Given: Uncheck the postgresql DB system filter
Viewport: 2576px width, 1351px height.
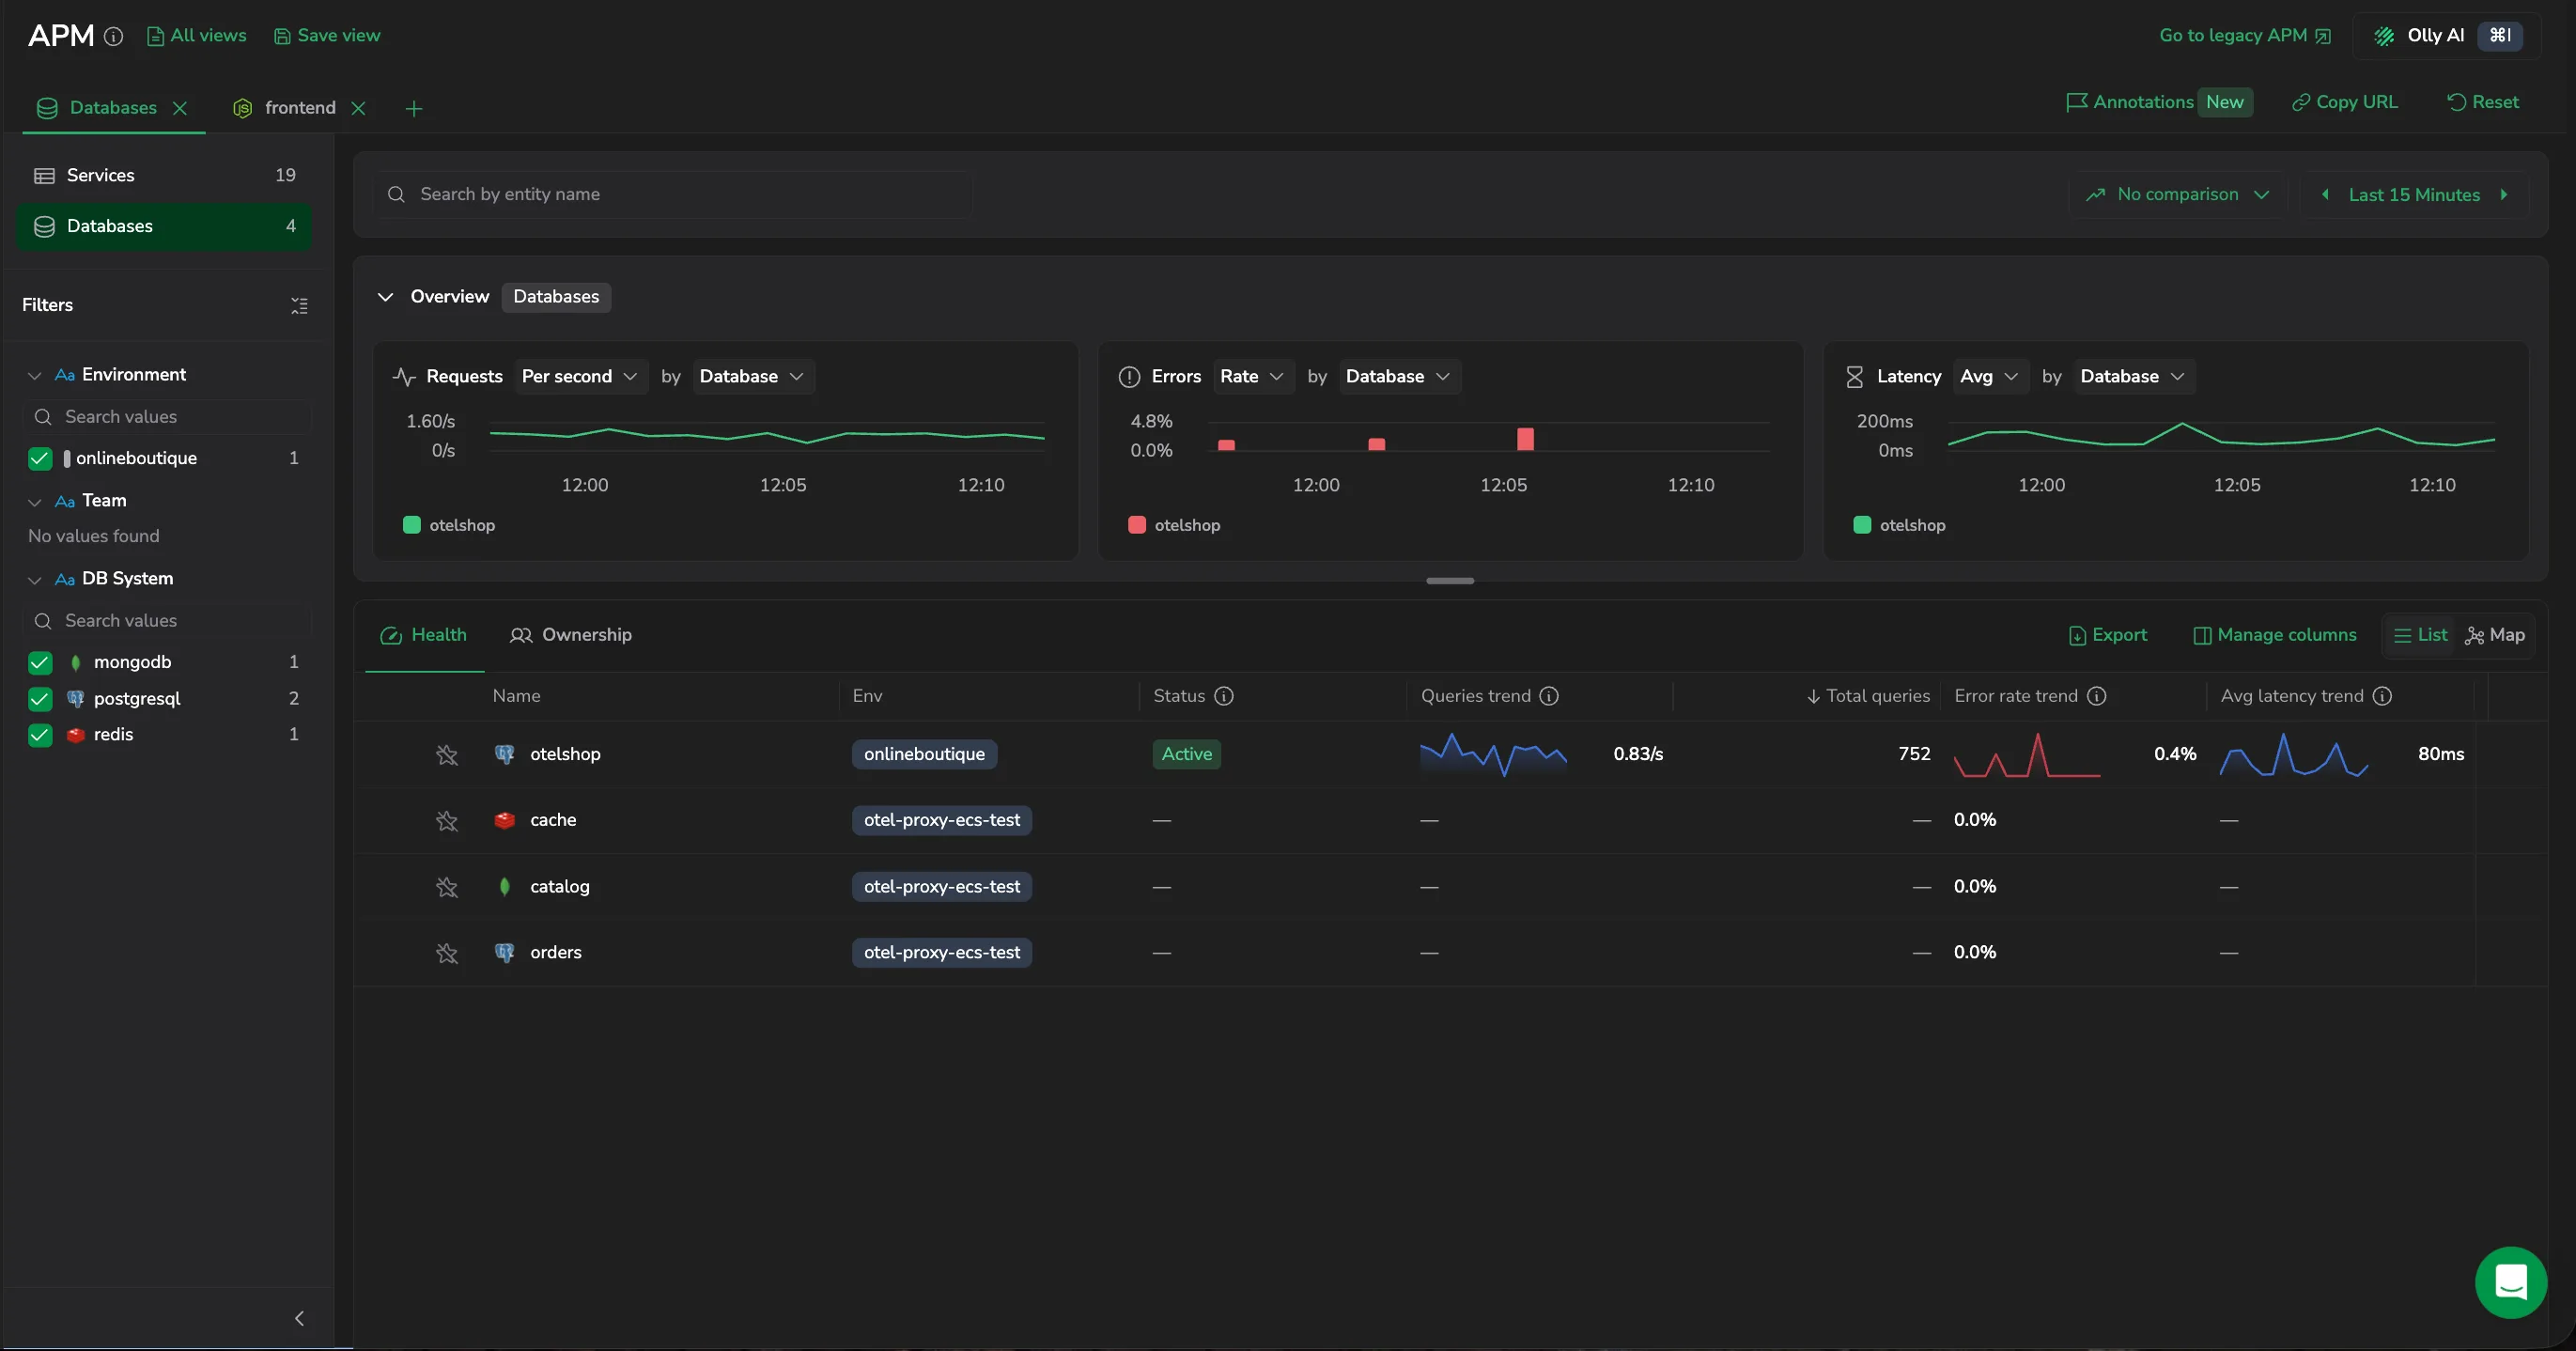Looking at the screenshot, I should pyautogui.click(x=40, y=698).
